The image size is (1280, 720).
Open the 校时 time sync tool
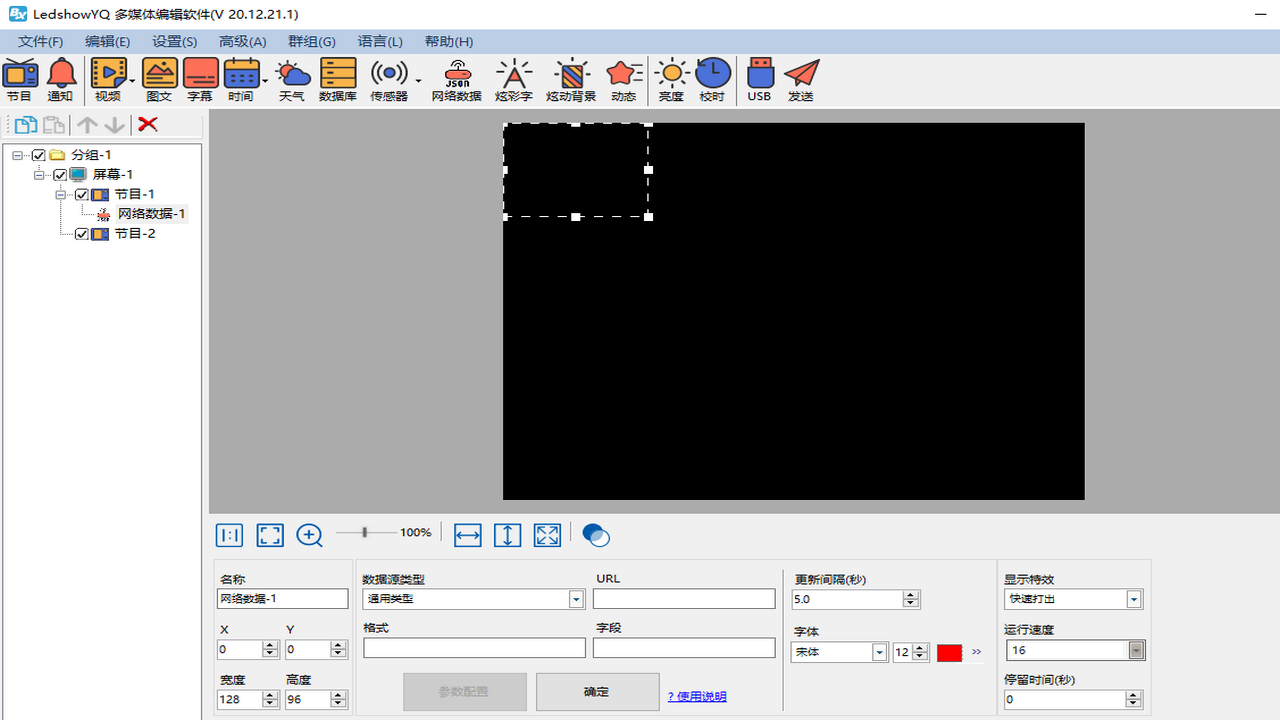(712, 80)
